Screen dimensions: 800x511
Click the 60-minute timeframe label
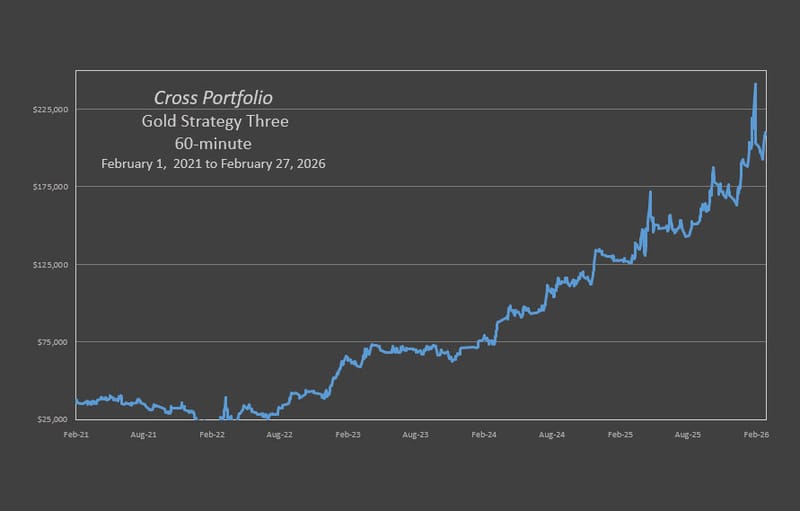(x=213, y=144)
